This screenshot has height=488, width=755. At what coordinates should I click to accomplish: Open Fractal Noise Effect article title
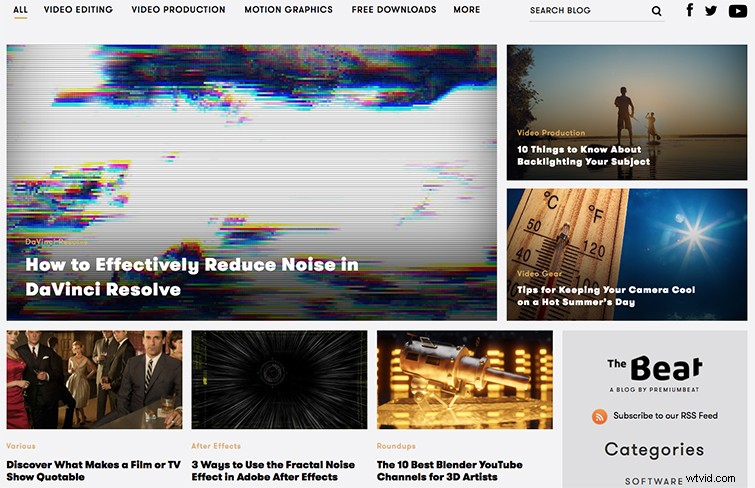tap(273, 471)
